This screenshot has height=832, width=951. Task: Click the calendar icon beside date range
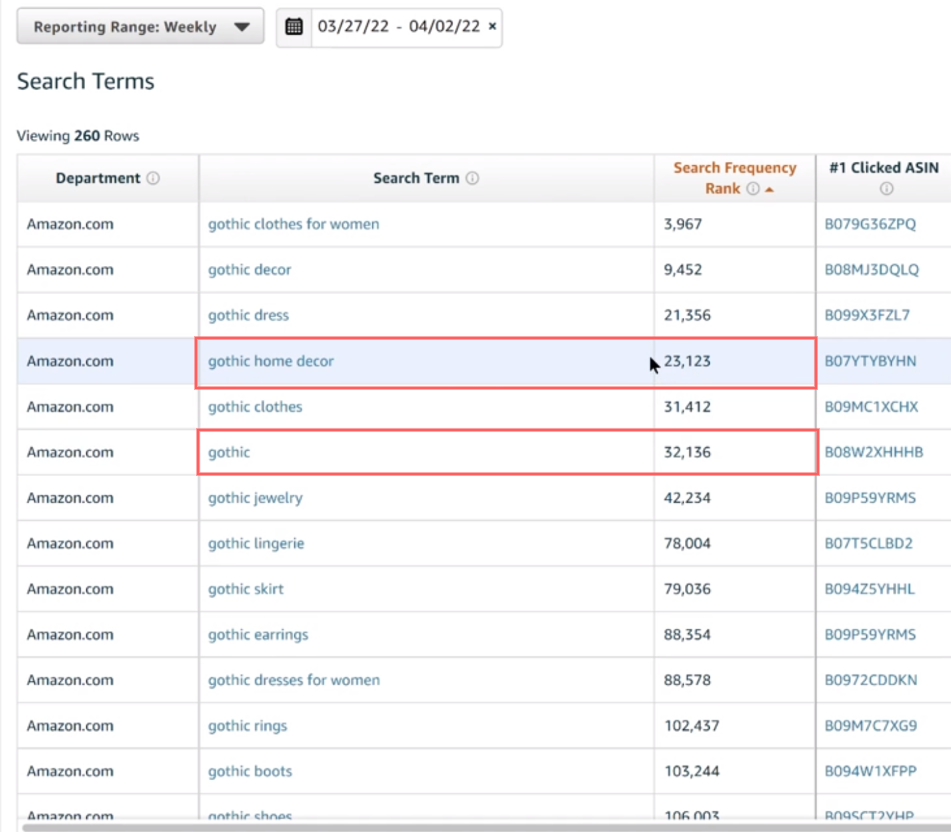tap(294, 27)
